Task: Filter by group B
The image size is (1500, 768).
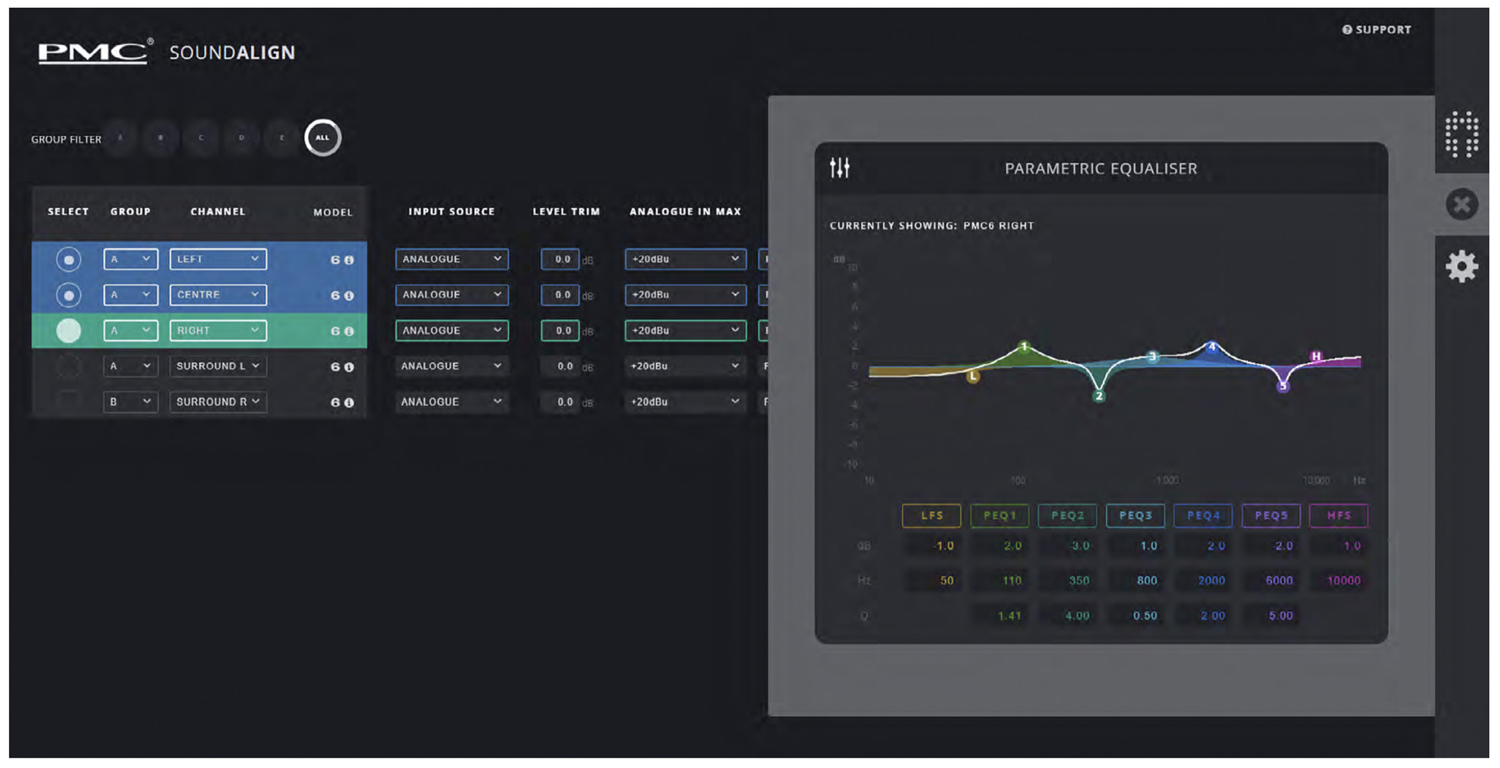Action: (x=160, y=138)
